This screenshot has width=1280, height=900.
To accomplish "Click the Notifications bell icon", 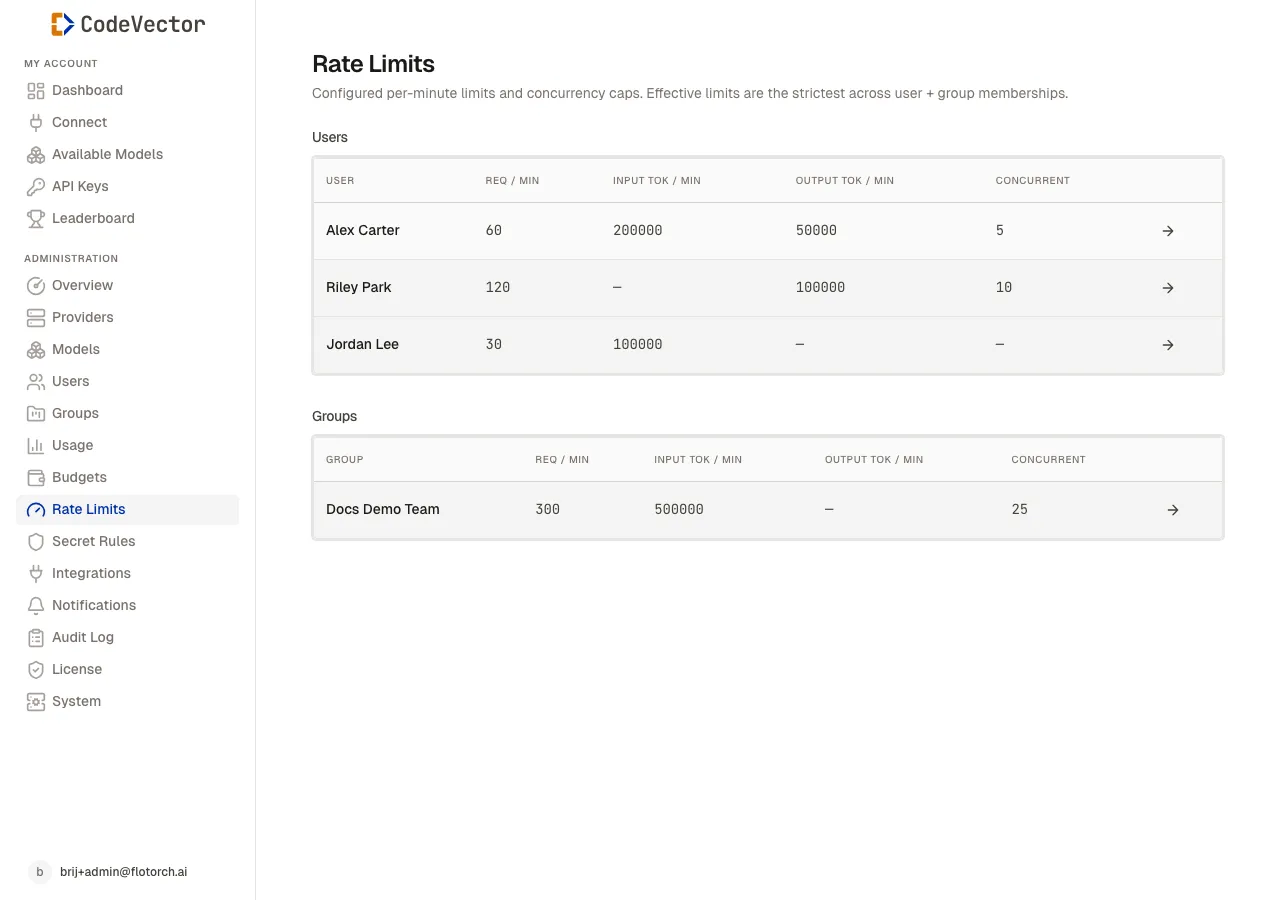I will 36,606.
